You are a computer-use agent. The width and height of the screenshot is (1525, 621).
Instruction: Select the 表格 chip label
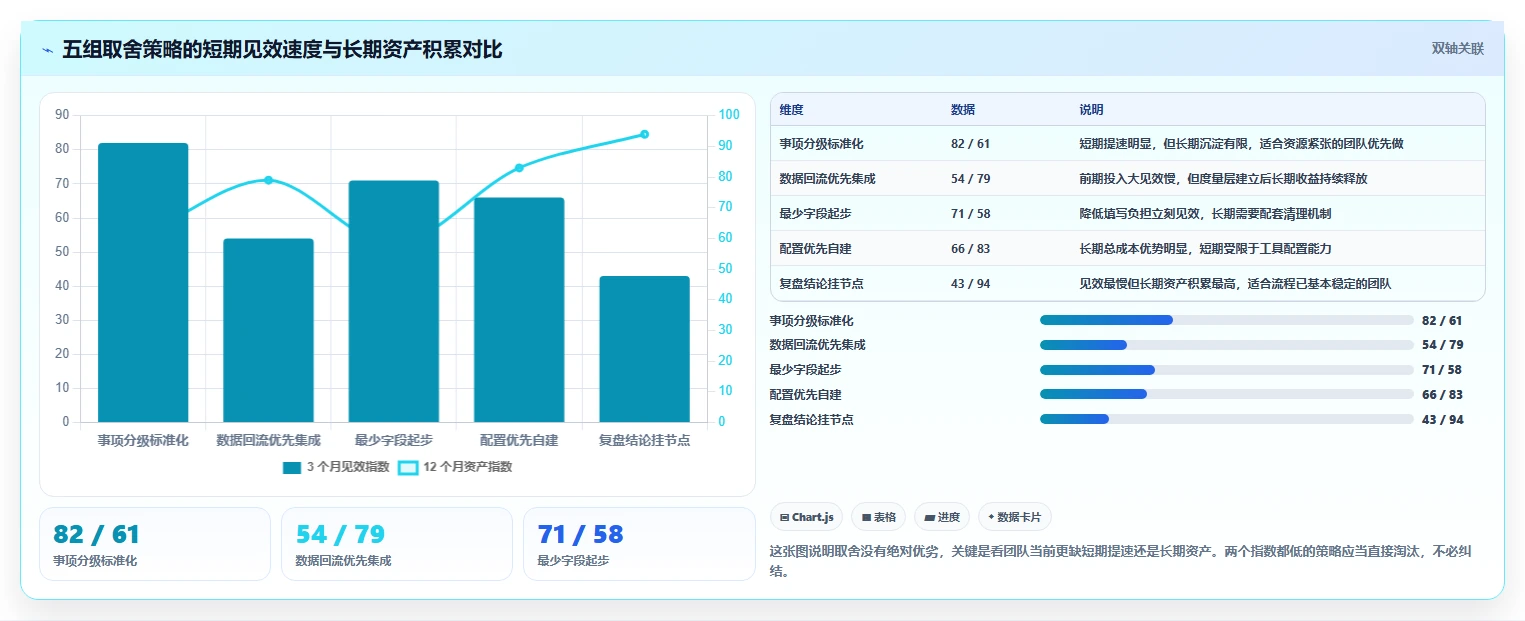pyautogui.click(x=885, y=517)
